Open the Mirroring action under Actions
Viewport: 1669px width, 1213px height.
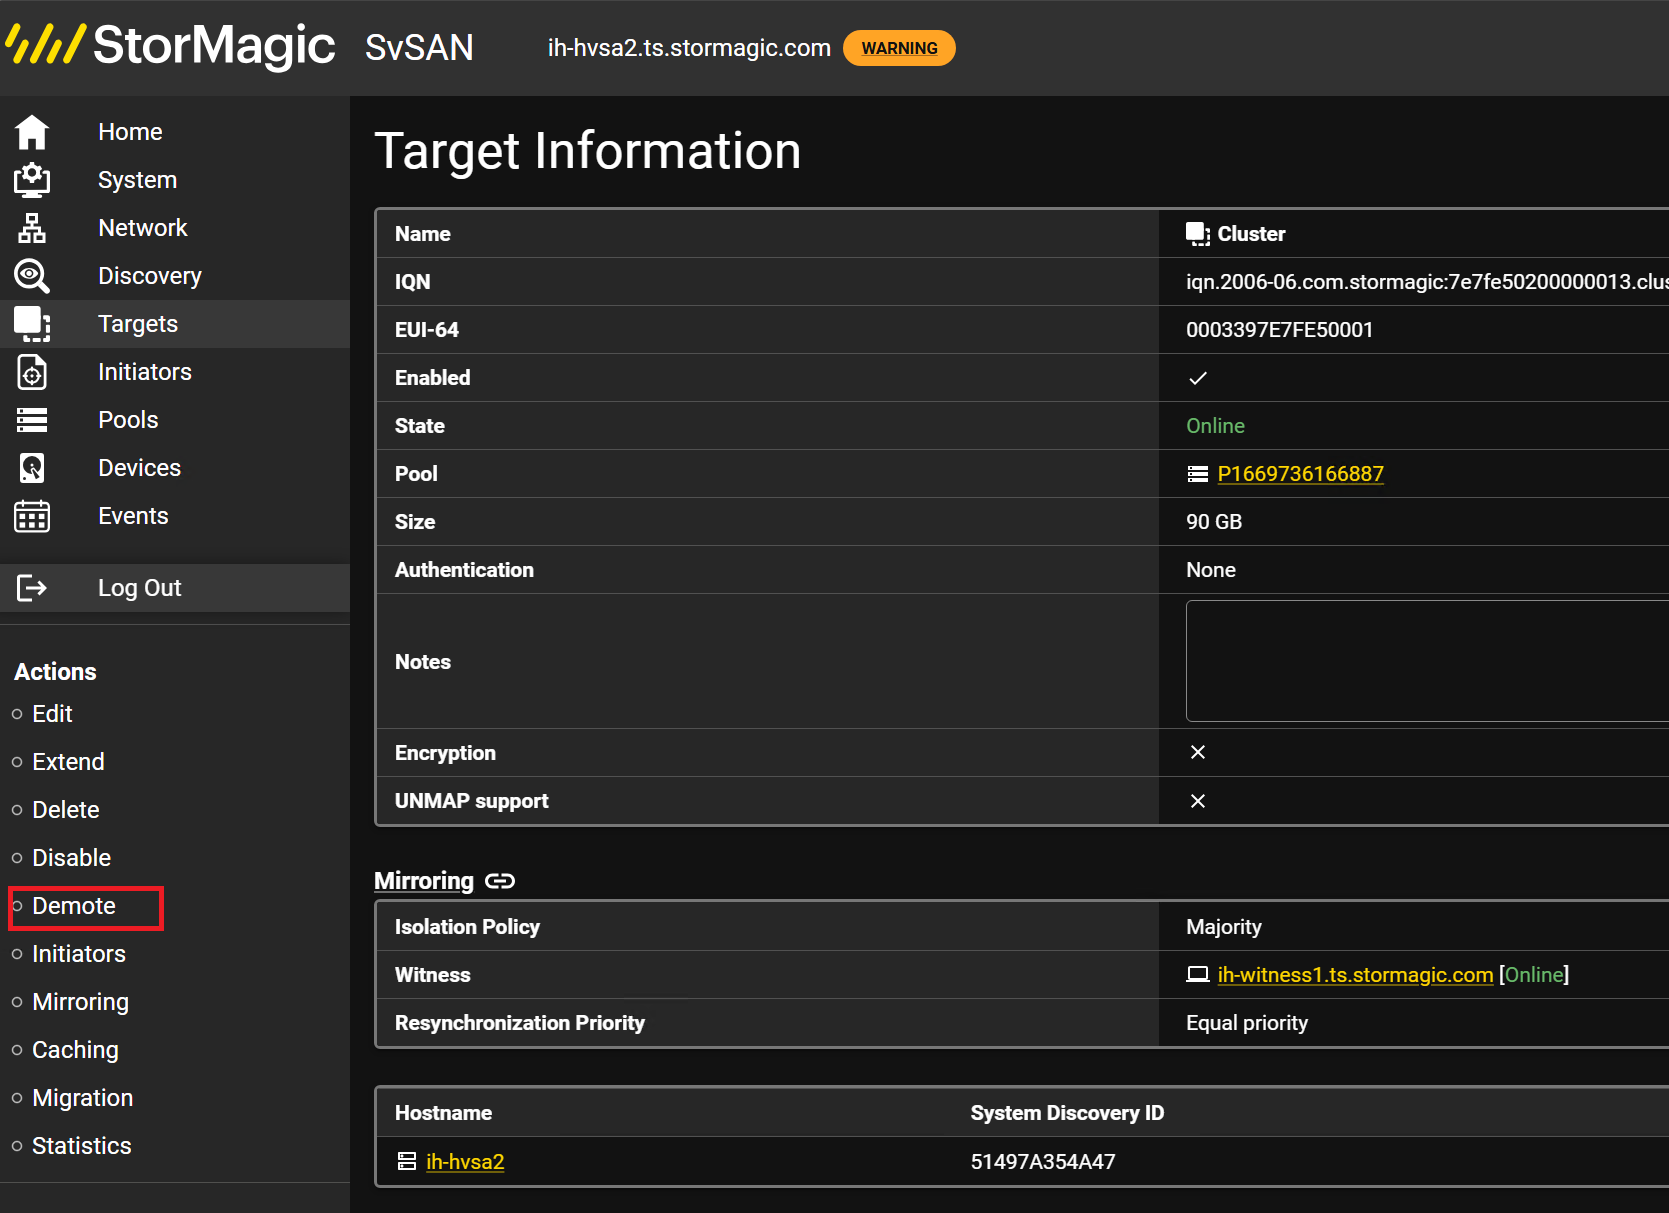(81, 1002)
